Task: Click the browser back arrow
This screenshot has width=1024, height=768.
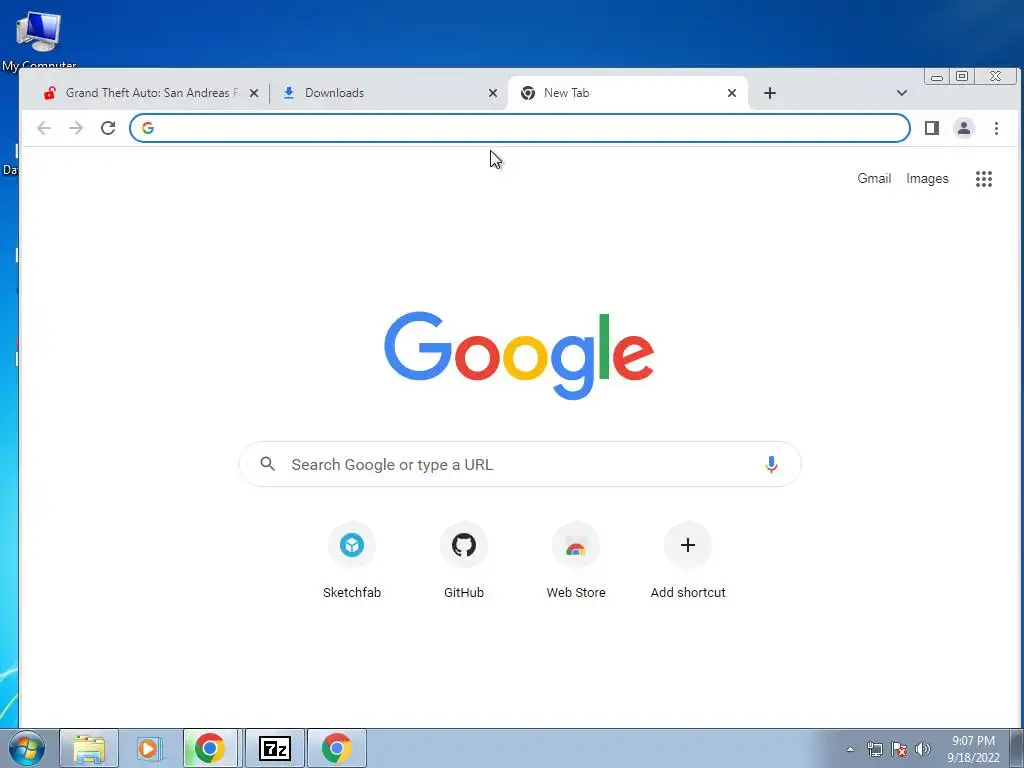Action: (44, 128)
